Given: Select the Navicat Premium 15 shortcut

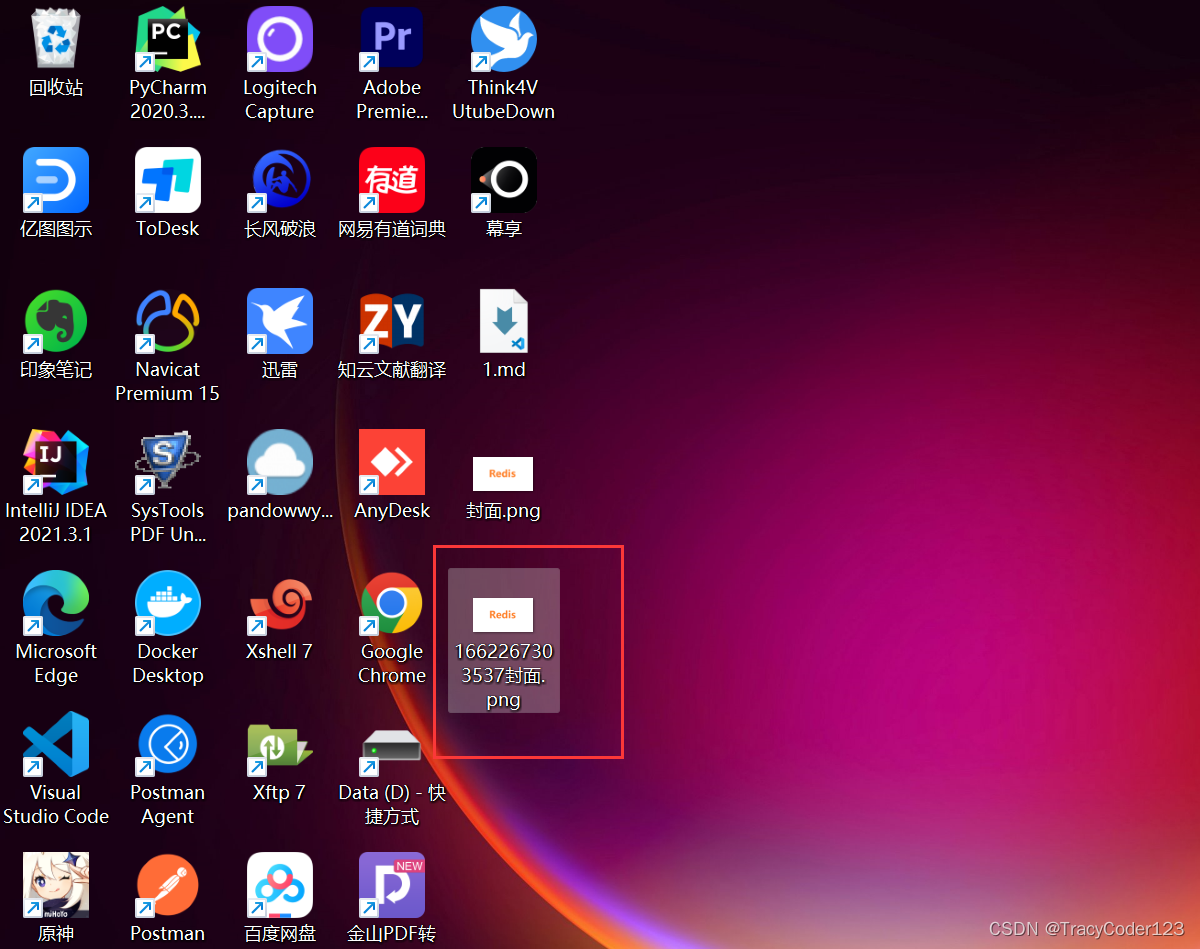Looking at the screenshot, I should (168, 322).
